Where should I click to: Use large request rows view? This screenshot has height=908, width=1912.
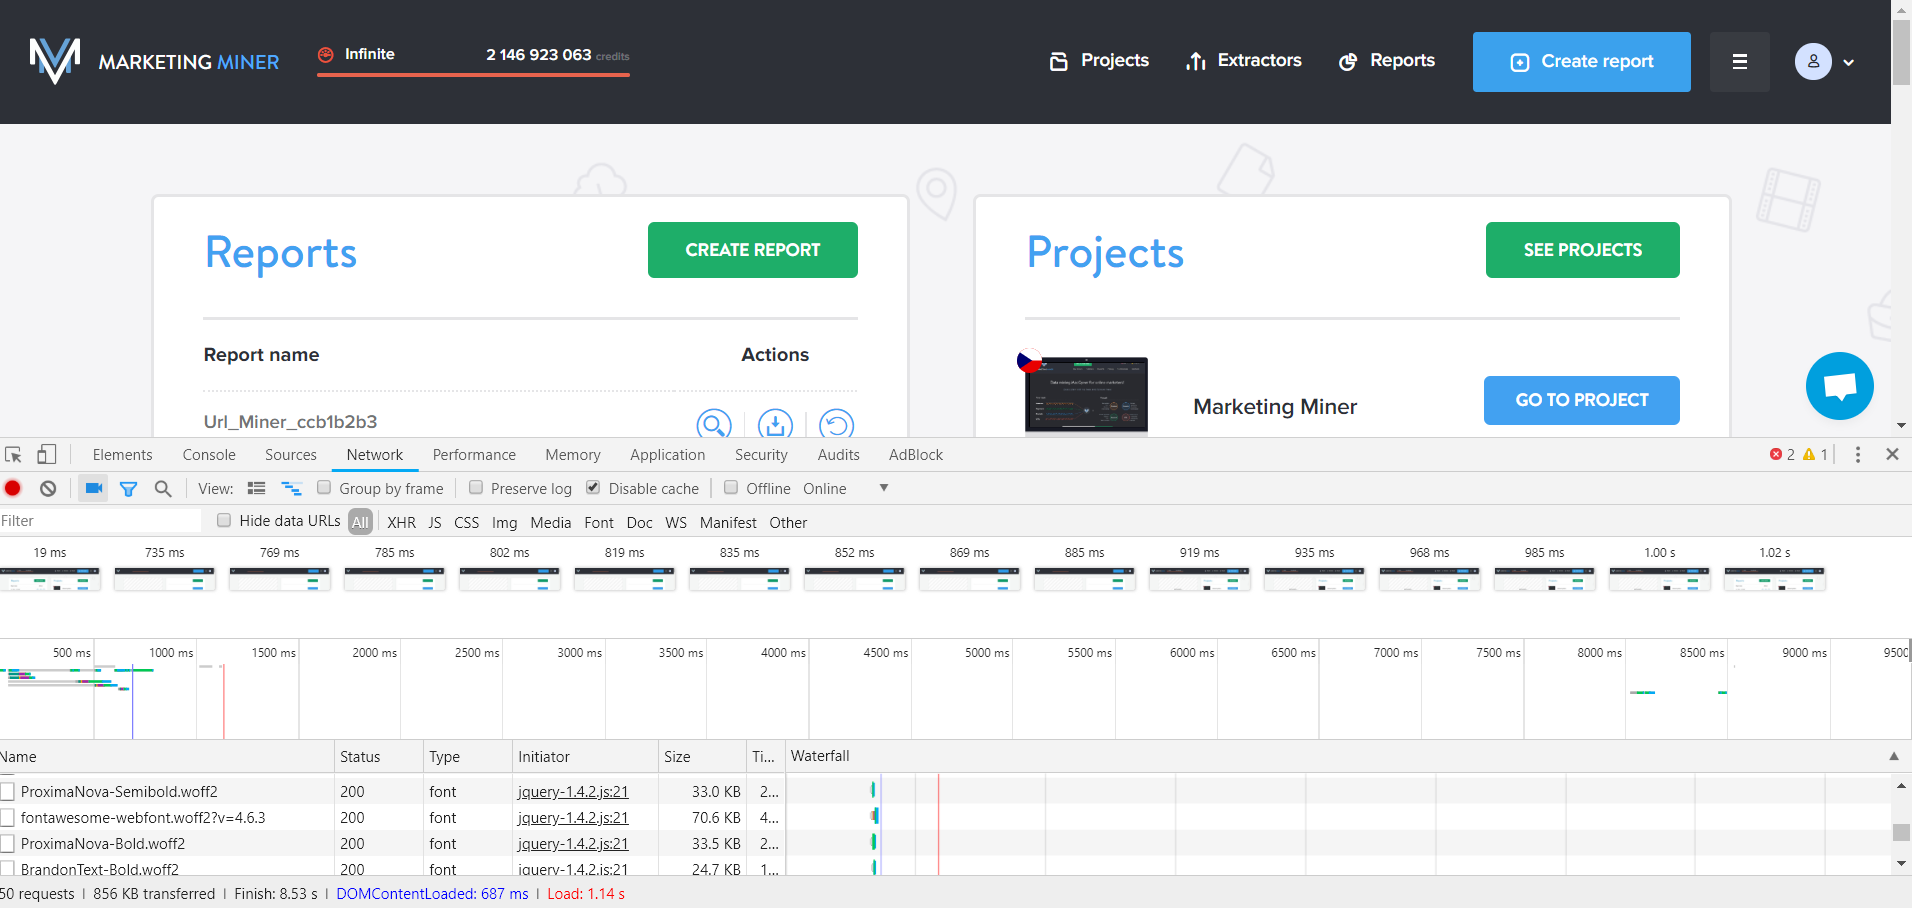[x=257, y=489]
